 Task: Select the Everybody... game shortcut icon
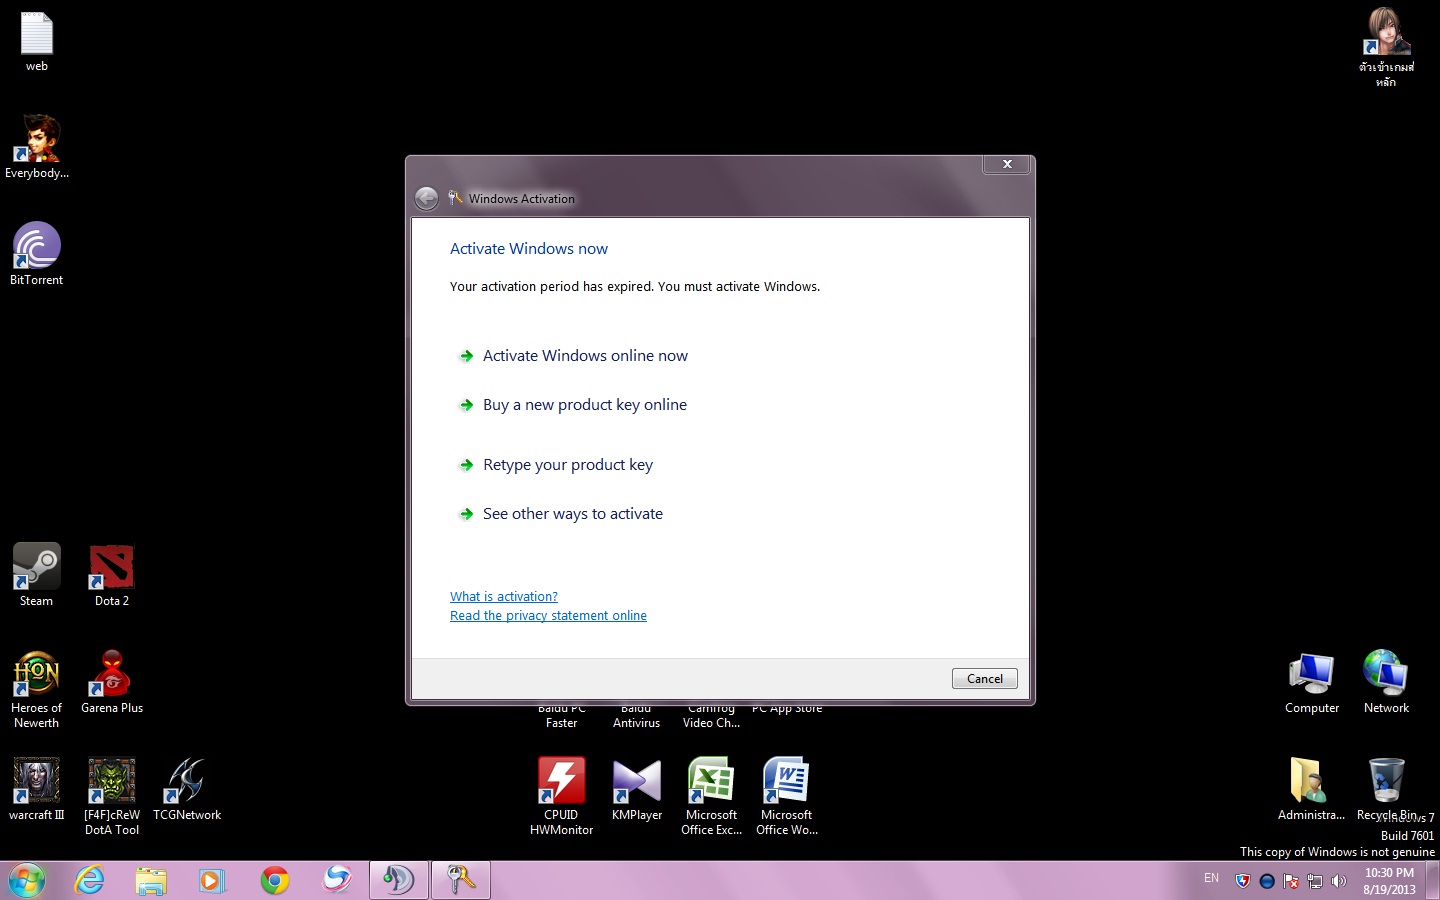click(37, 147)
